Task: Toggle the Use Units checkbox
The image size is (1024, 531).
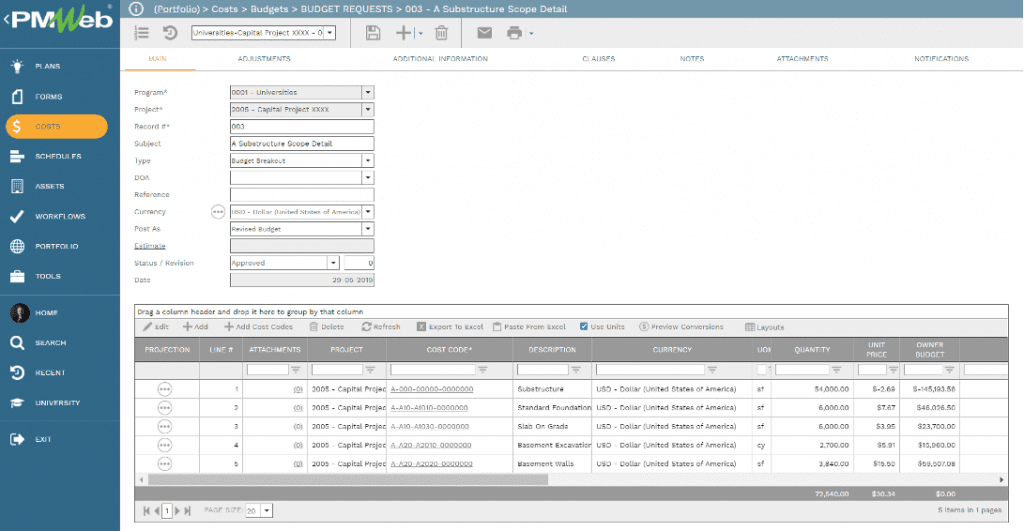Action: pyautogui.click(x=584, y=327)
